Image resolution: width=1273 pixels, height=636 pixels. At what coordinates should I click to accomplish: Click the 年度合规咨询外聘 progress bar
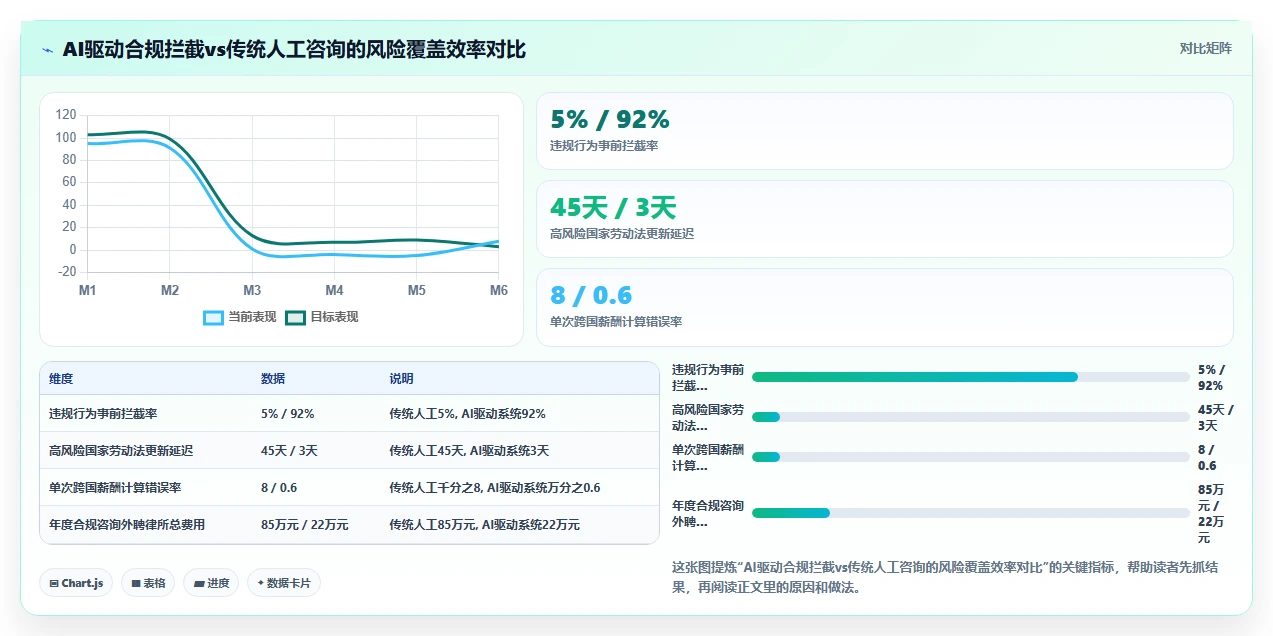coord(970,513)
